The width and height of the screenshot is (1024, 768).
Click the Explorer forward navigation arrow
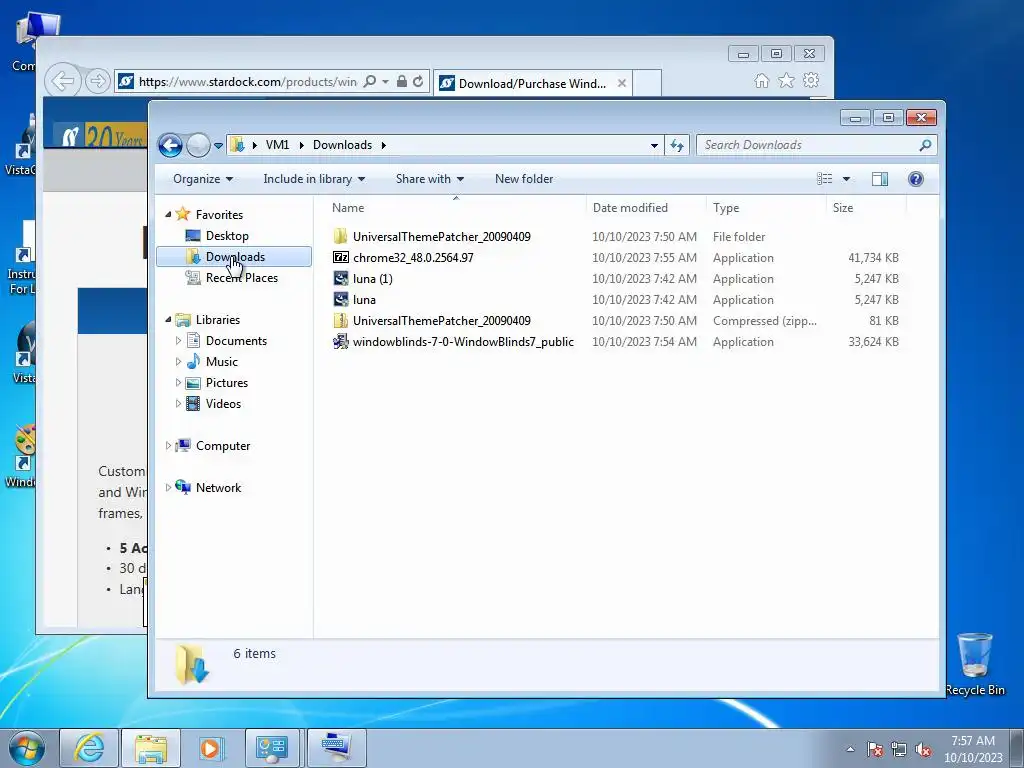[198, 145]
